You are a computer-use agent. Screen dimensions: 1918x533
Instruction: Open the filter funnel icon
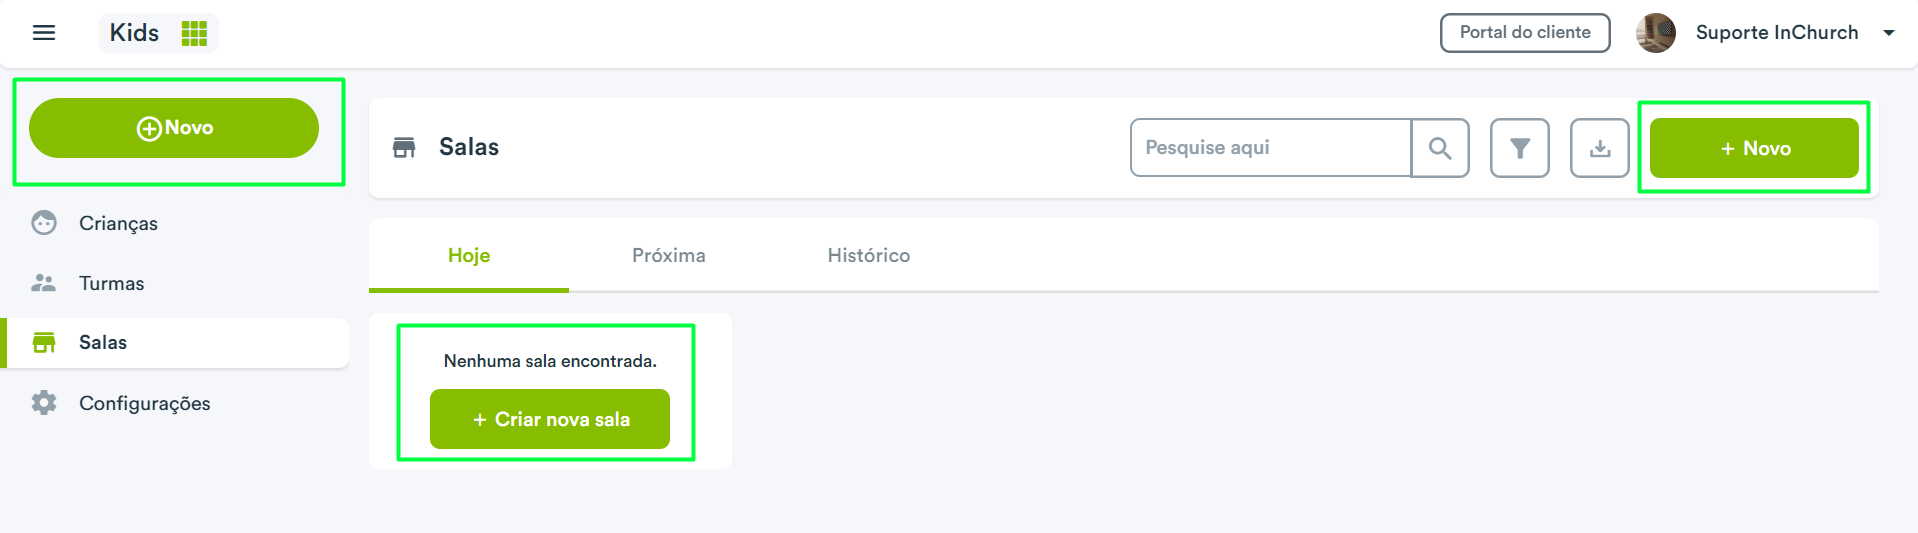click(x=1520, y=148)
